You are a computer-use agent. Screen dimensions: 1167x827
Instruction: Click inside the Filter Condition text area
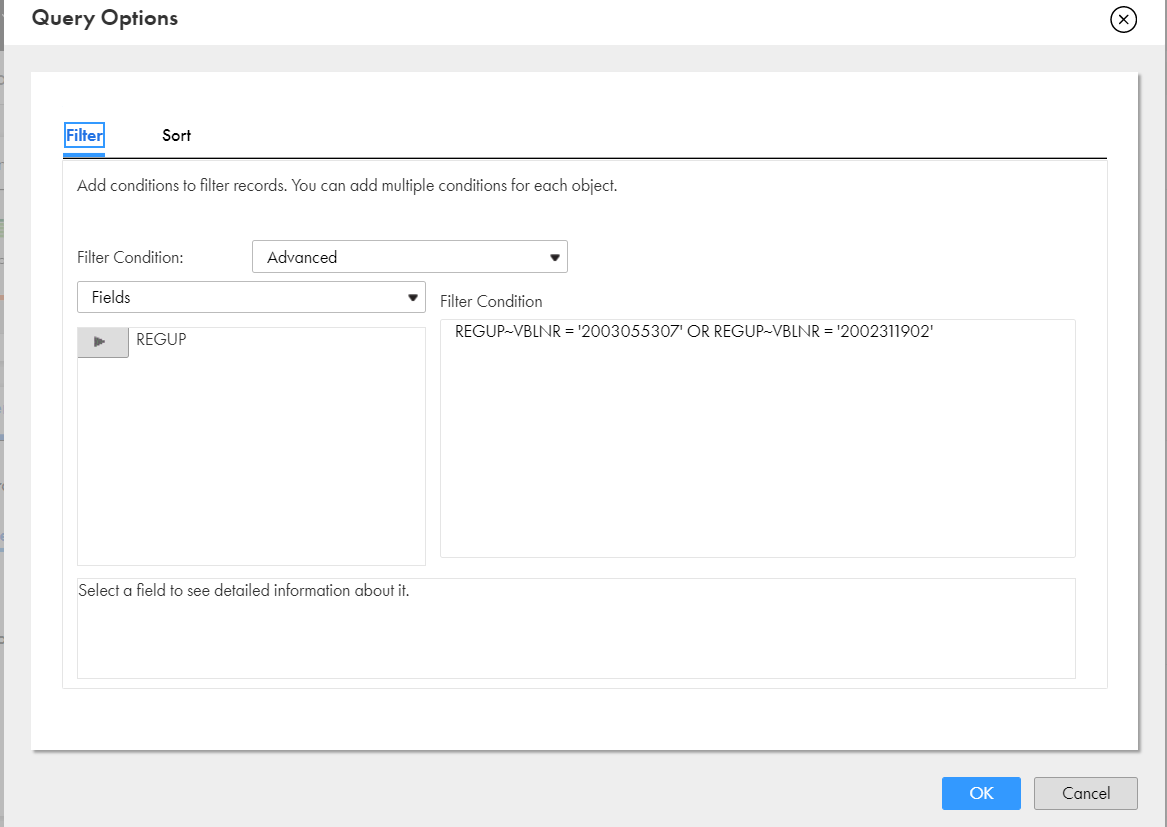(x=758, y=438)
